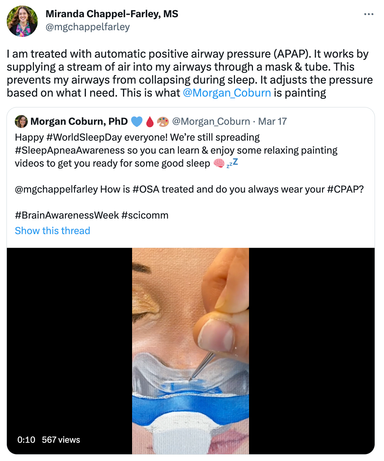The width and height of the screenshot is (384, 461).
Task: Click the Mar 17 timestamp
Action: [272, 121]
